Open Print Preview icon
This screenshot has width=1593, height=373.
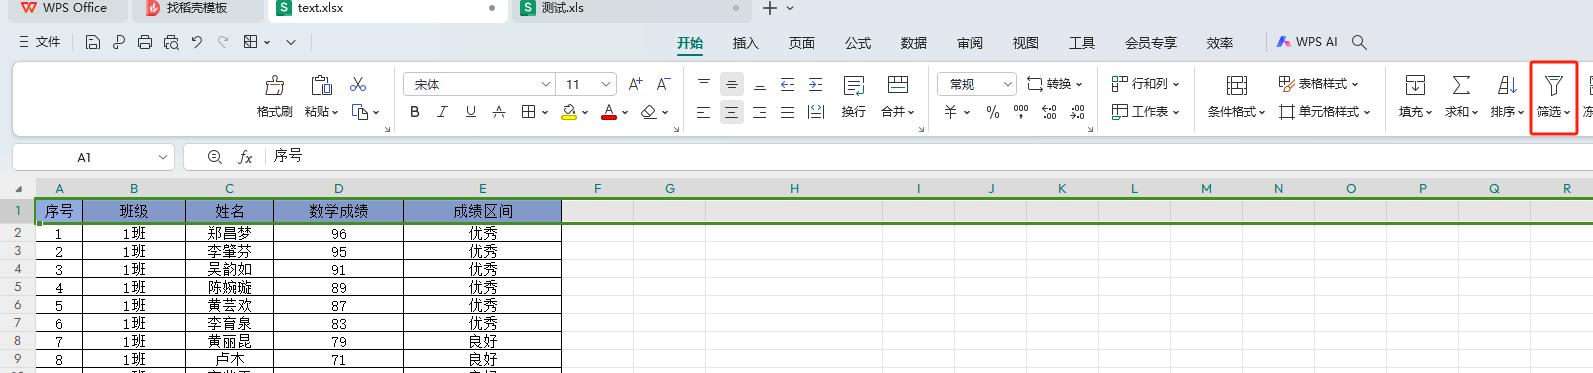pos(171,42)
